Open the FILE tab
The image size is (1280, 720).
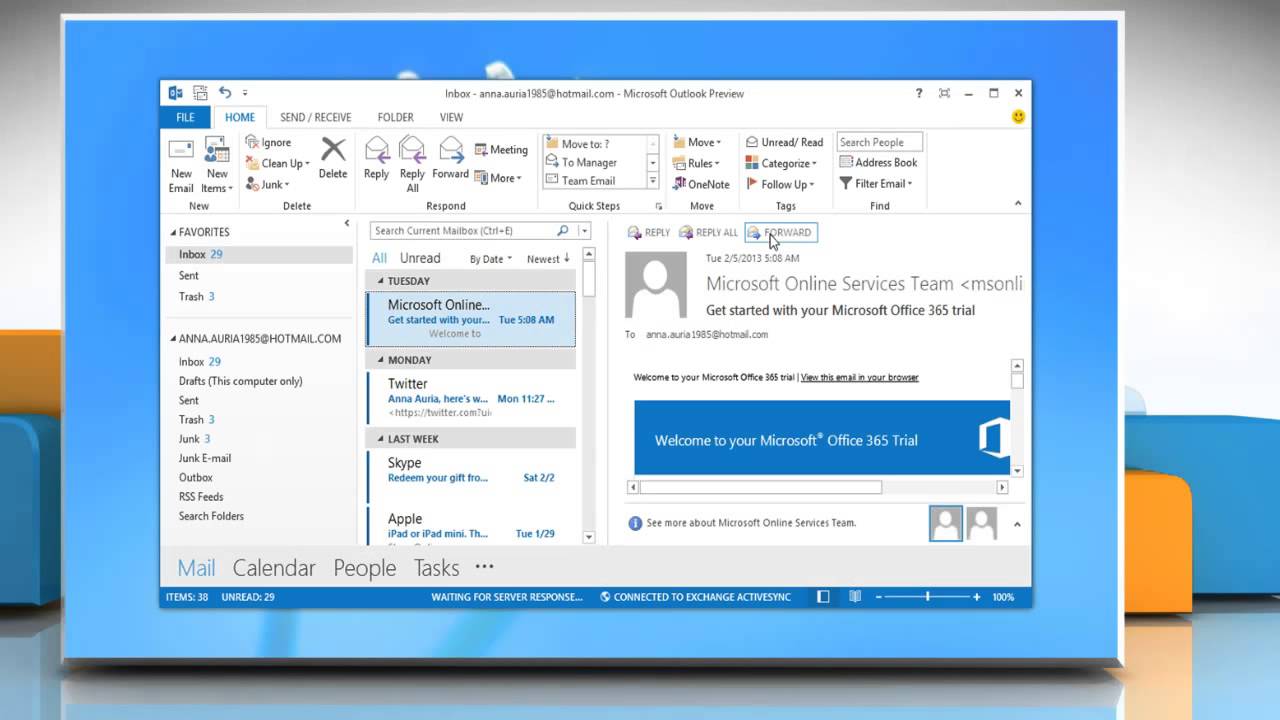186,117
